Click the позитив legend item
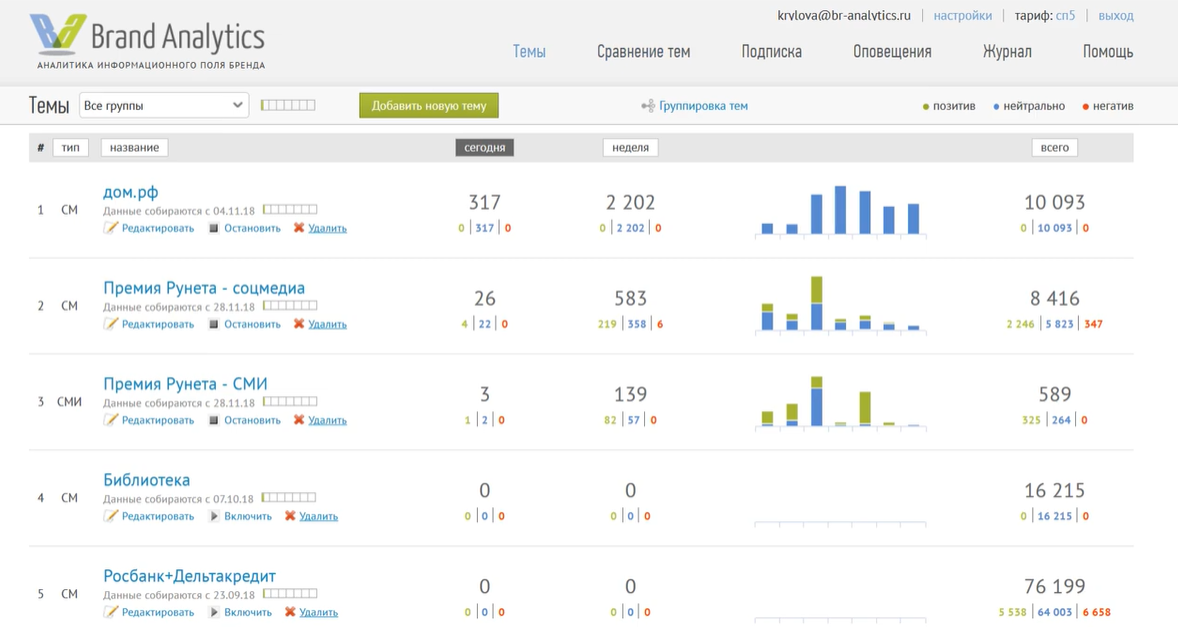The image size is (1178, 627). click(x=949, y=106)
